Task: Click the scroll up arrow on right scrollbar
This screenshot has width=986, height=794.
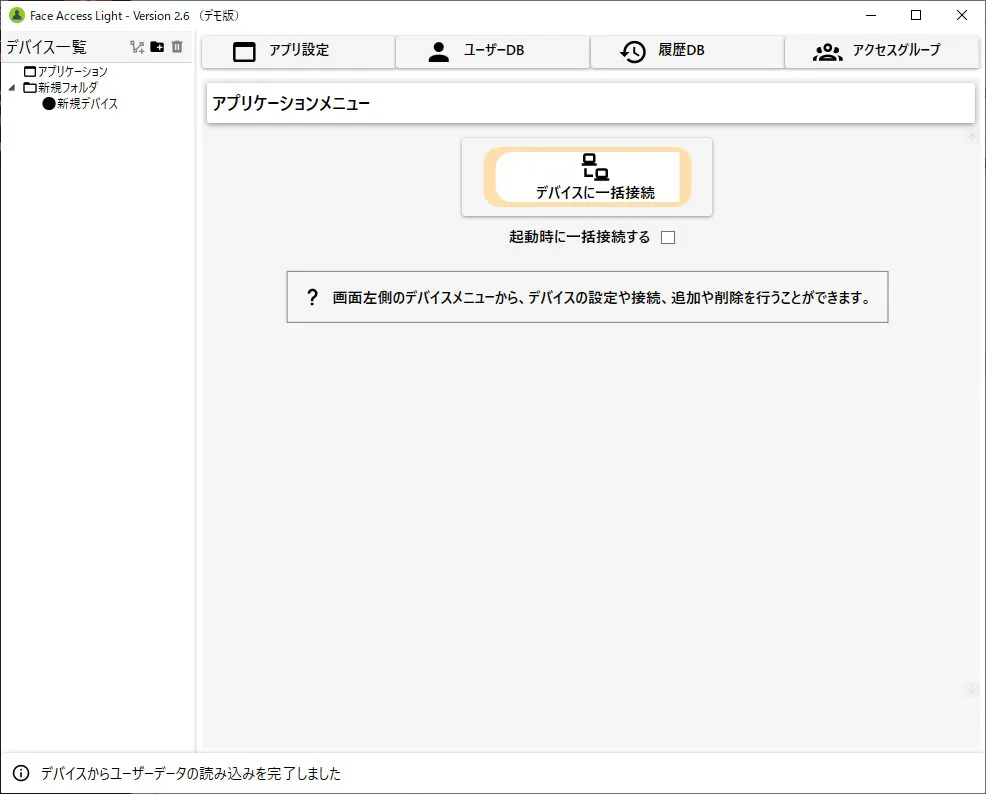Action: click(x=971, y=138)
